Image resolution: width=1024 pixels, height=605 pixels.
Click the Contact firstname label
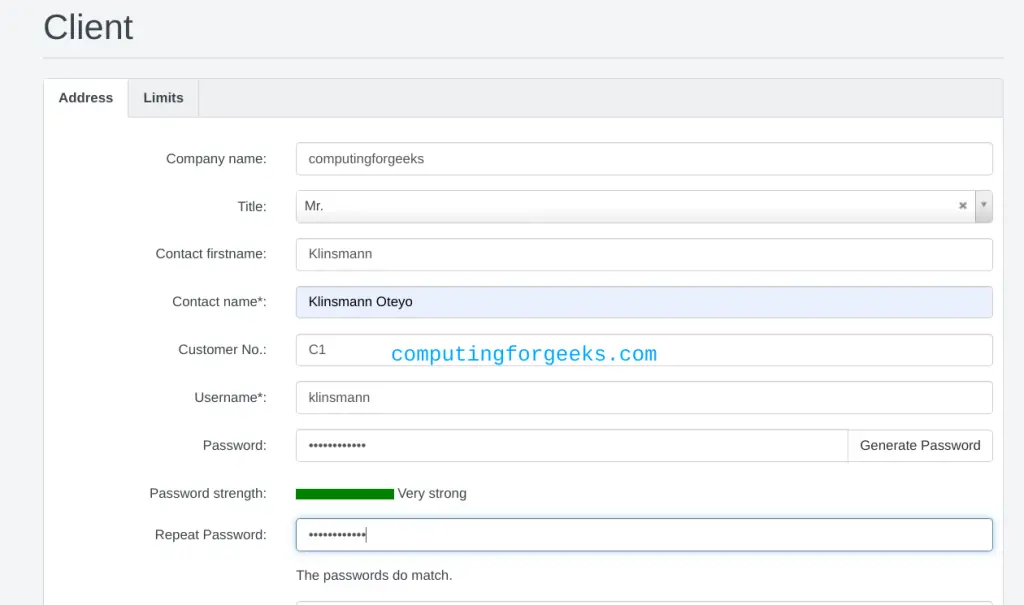211,253
